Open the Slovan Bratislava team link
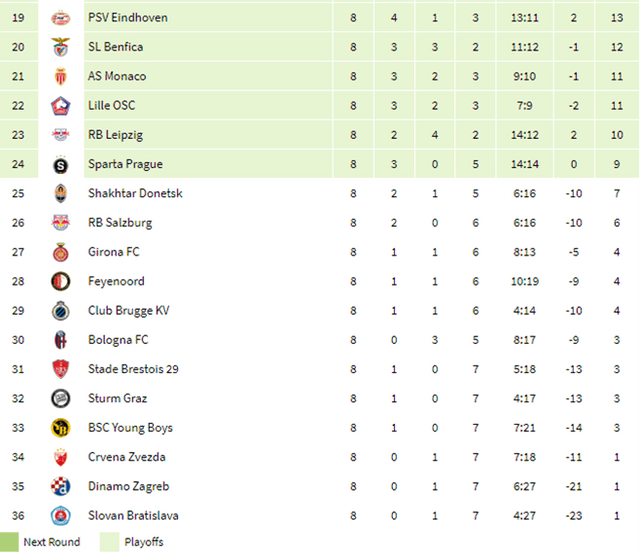640x553 pixels. [134, 515]
